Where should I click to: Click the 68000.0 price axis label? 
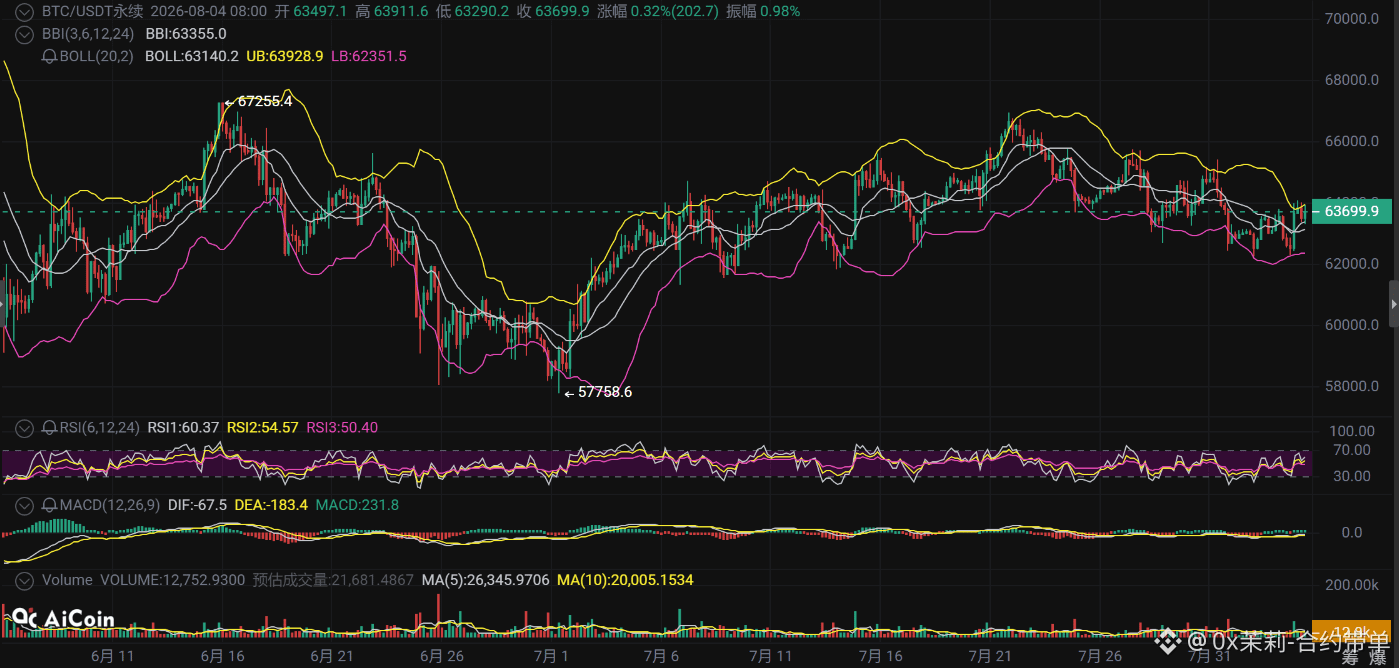point(1351,80)
